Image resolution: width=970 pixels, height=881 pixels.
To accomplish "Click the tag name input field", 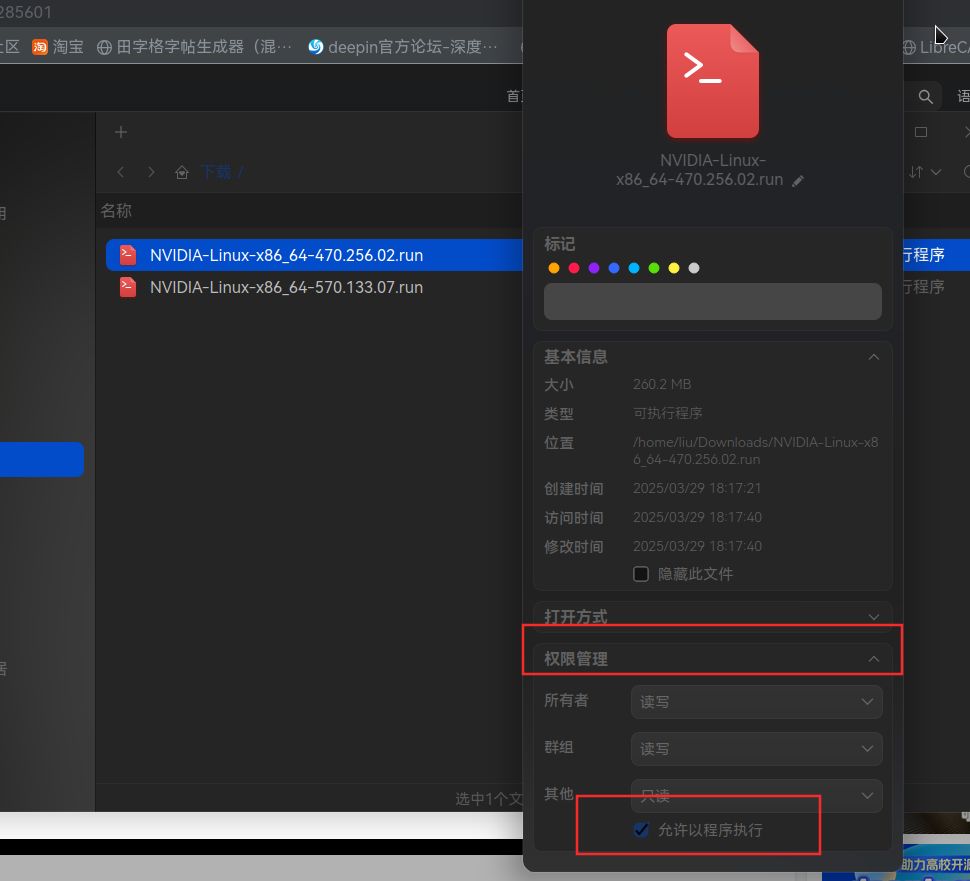I will point(713,301).
